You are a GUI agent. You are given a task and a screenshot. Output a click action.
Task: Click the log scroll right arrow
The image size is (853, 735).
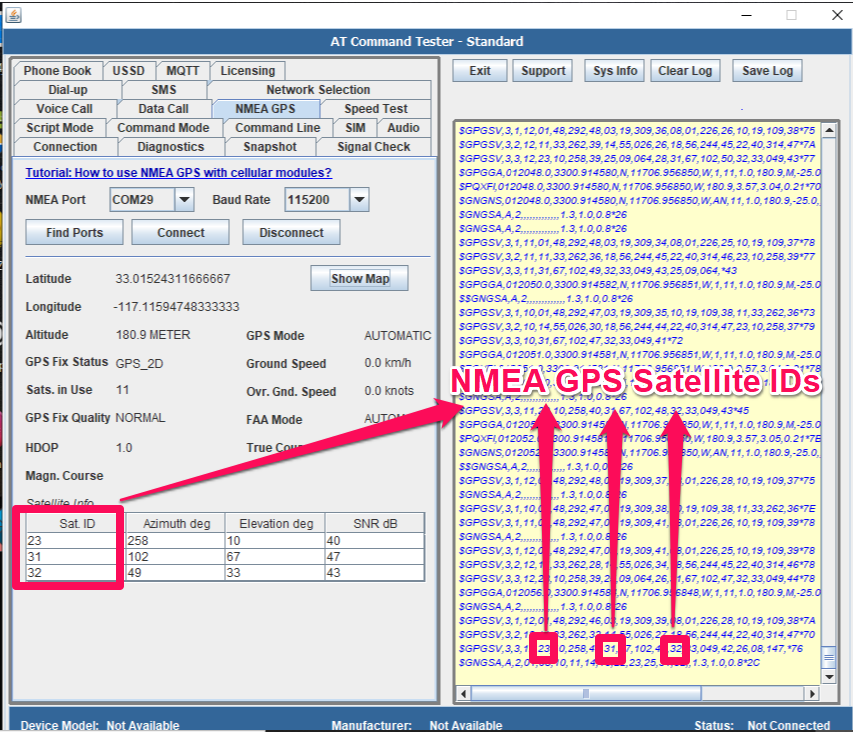tap(812, 694)
